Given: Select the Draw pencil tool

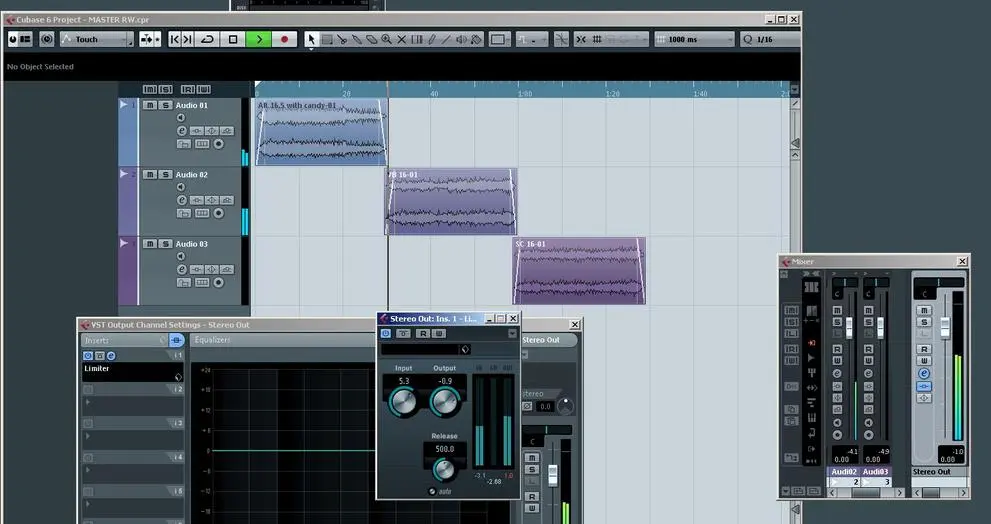Looking at the screenshot, I should (432, 39).
